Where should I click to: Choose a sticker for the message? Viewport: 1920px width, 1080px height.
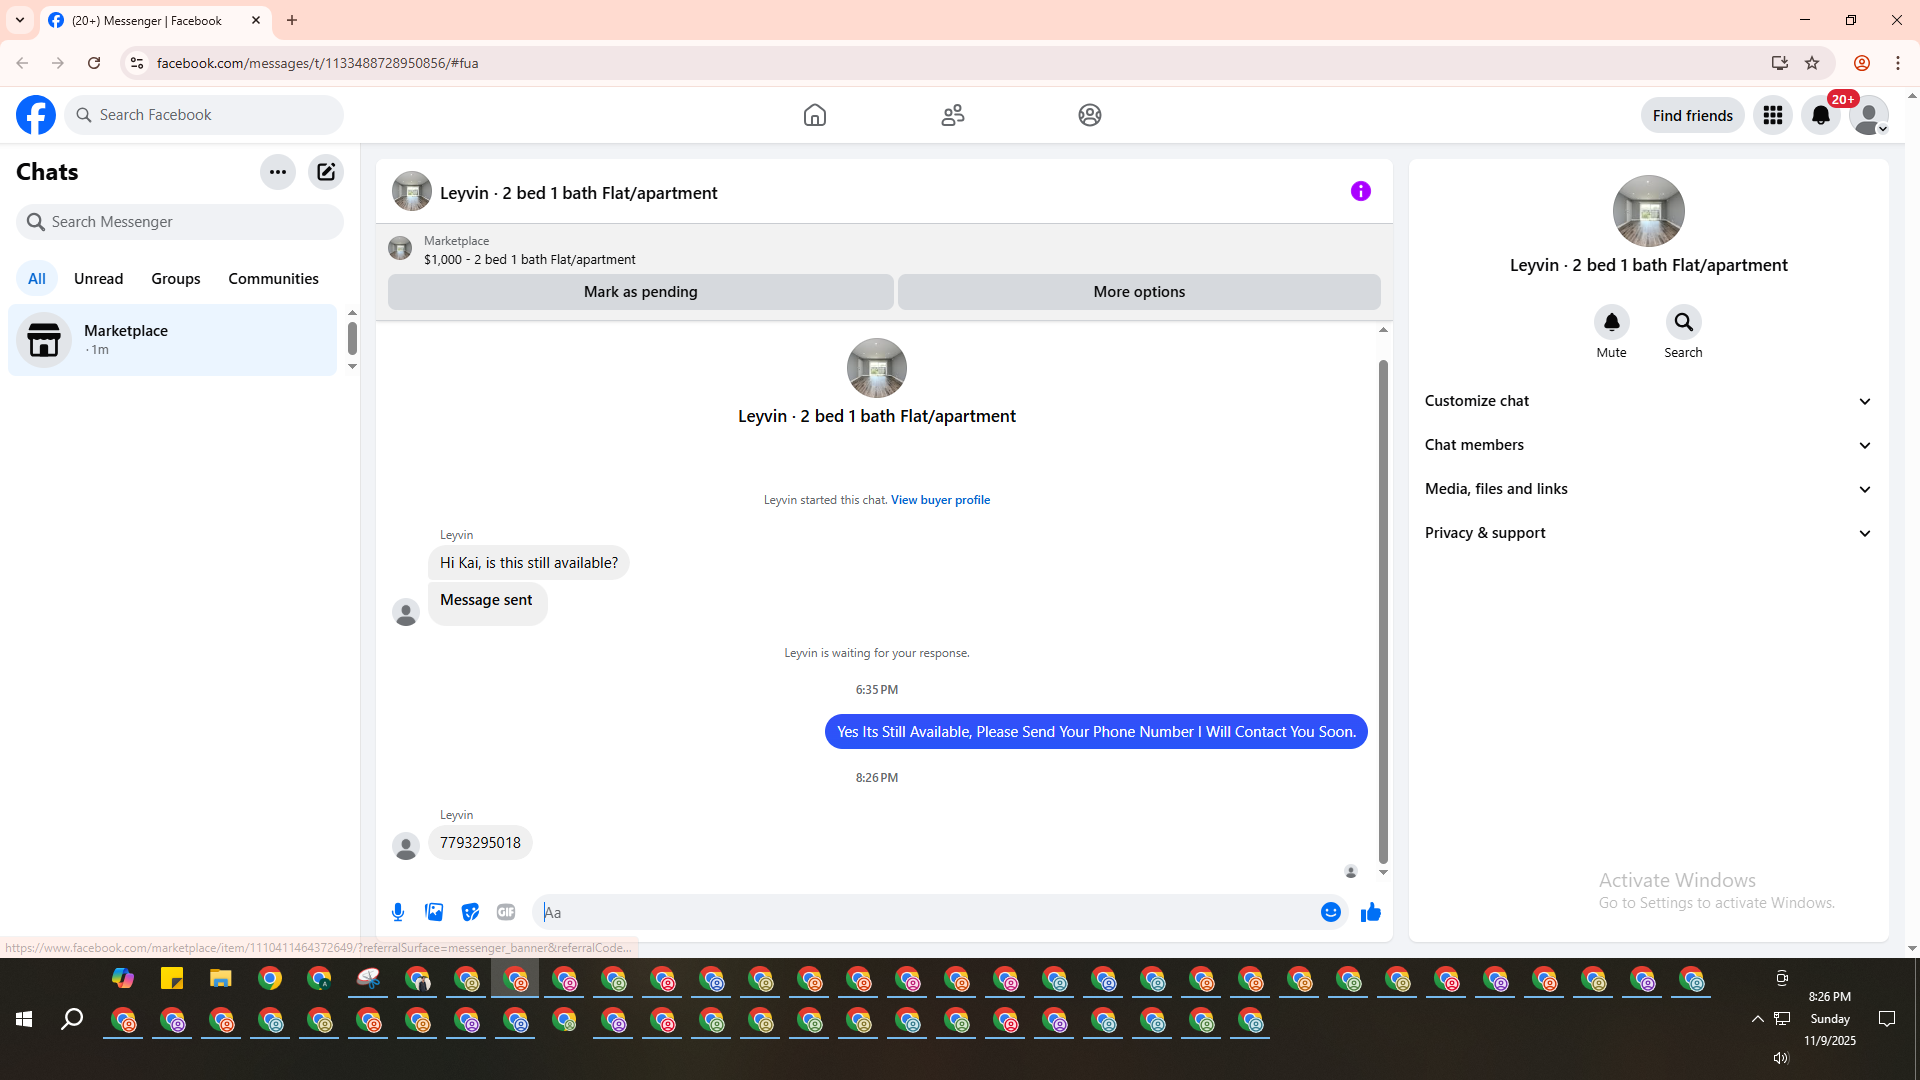(470, 912)
